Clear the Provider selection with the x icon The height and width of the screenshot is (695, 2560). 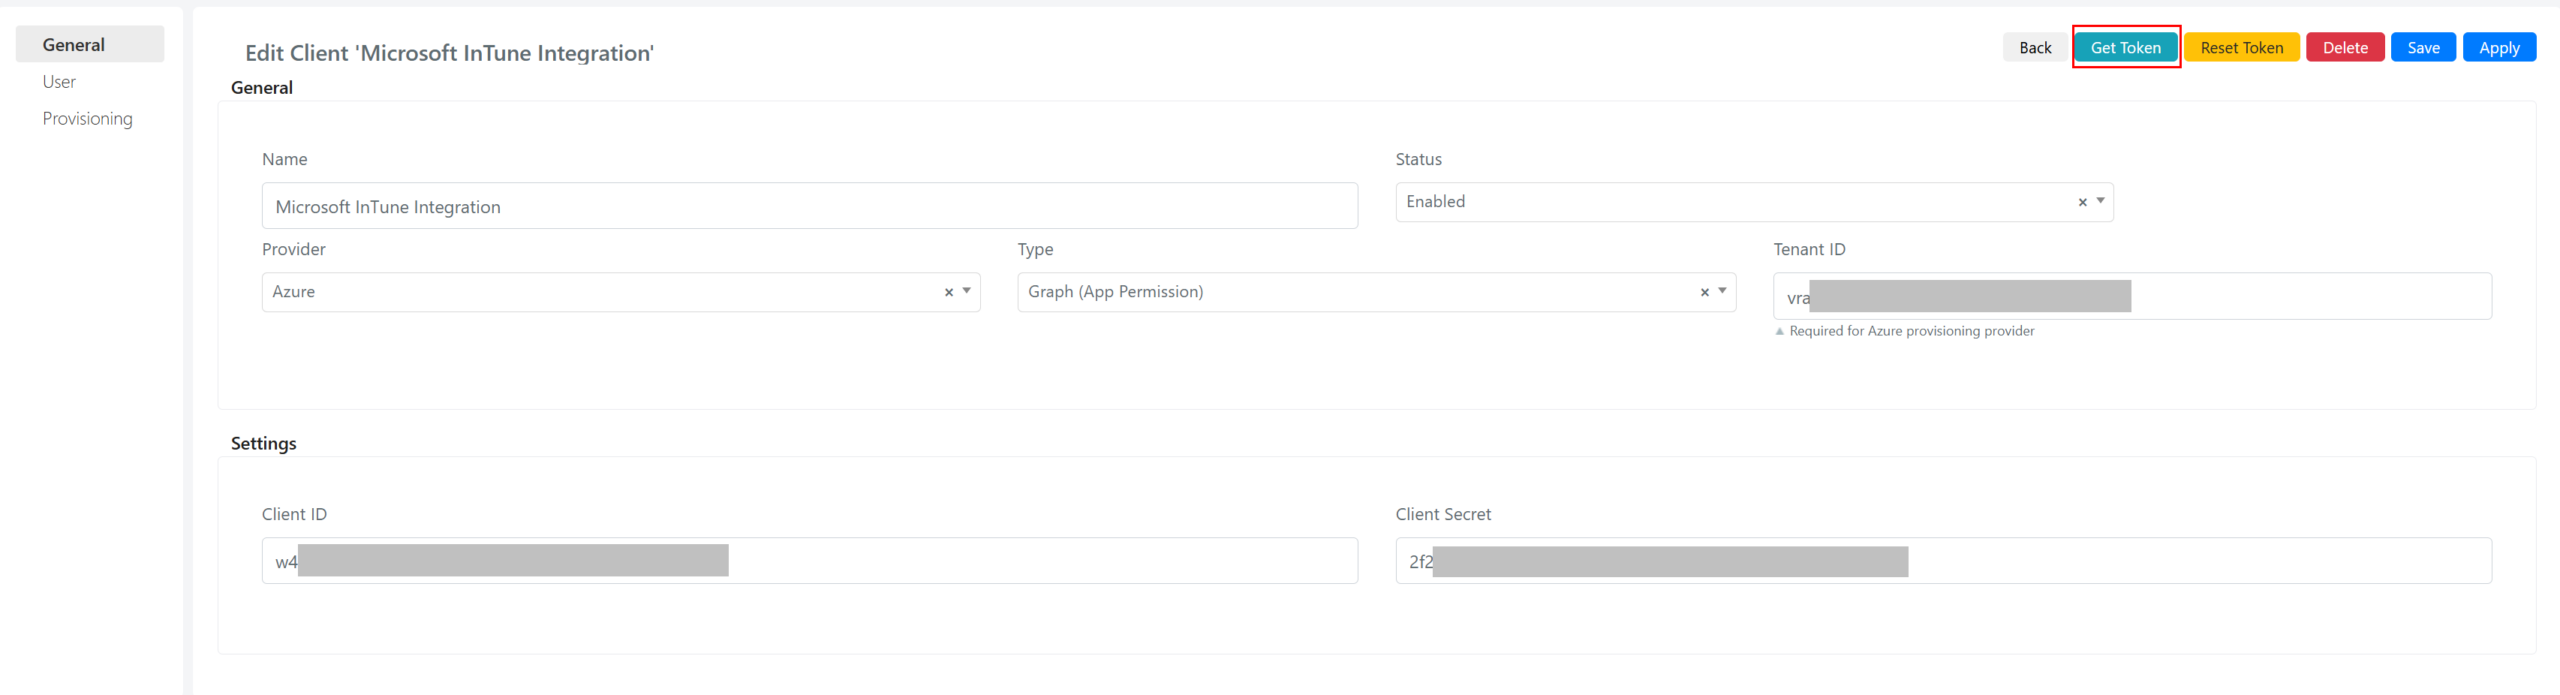[x=948, y=292]
